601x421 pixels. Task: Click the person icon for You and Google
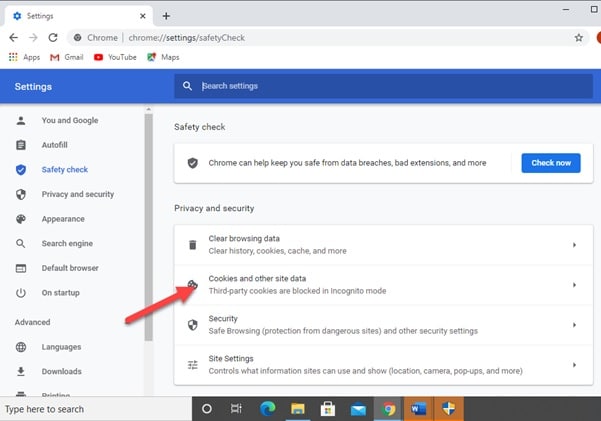click(x=21, y=120)
